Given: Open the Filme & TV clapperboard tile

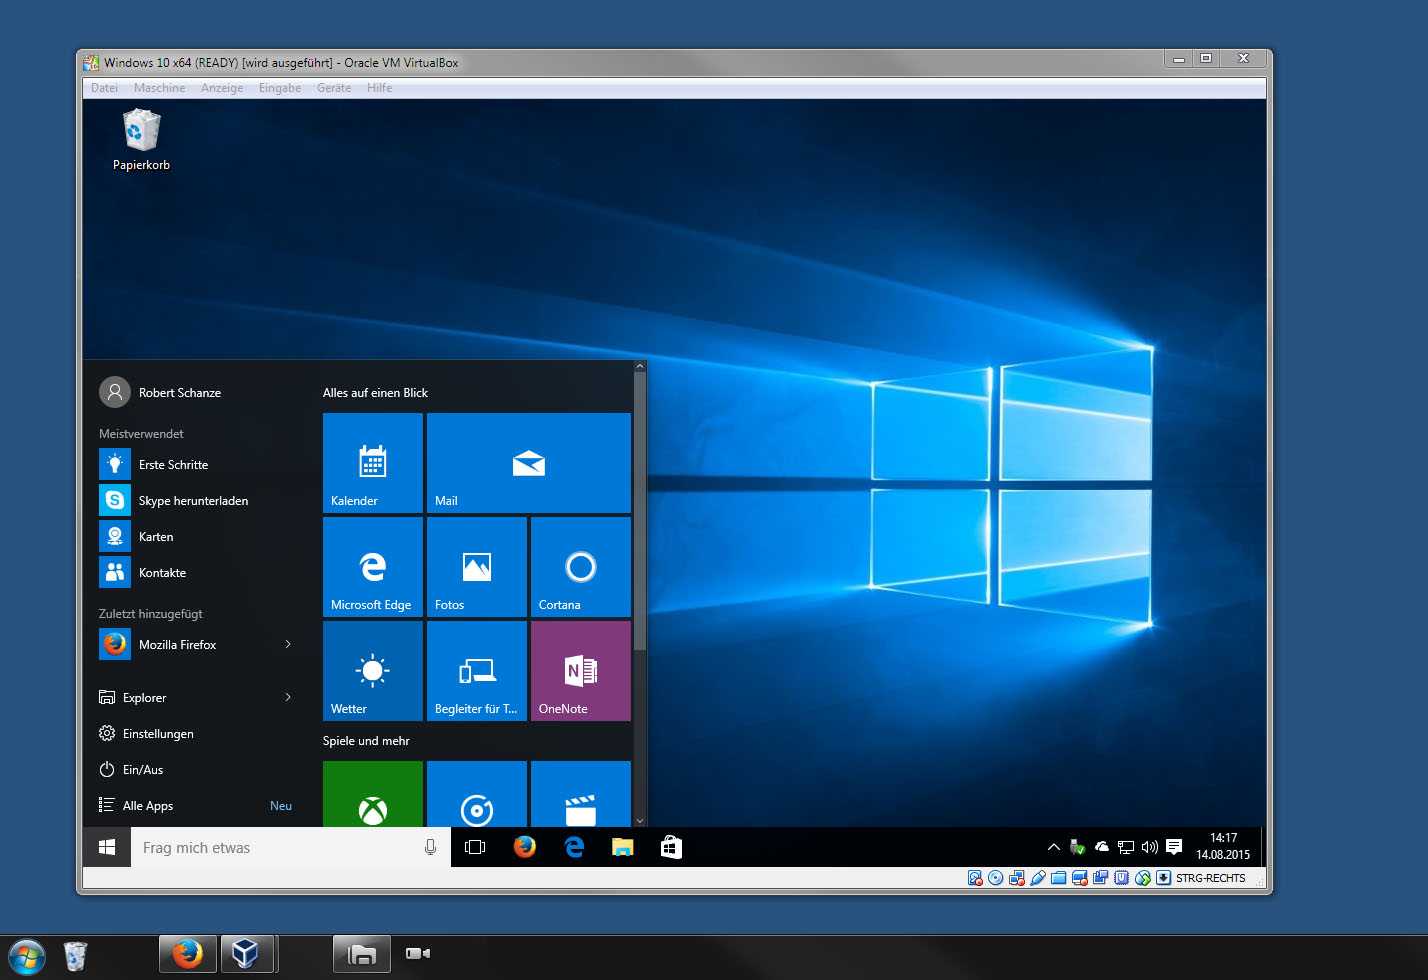Looking at the screenshot, I should coord(581,794).
